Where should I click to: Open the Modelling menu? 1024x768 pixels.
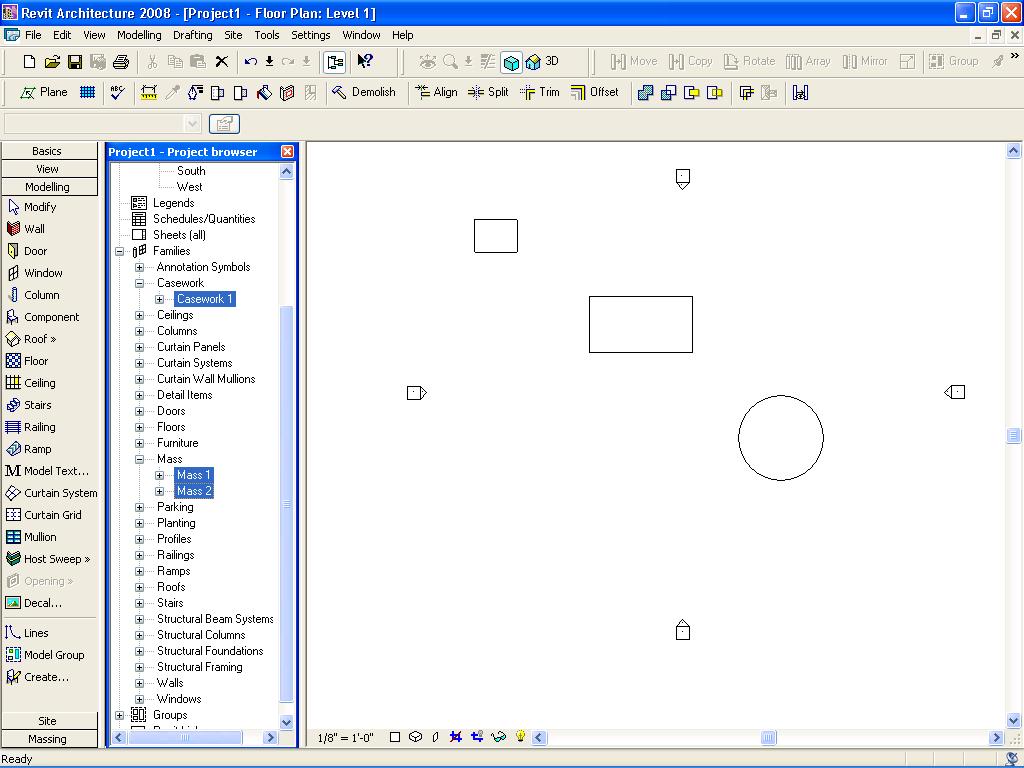(139, 35)
